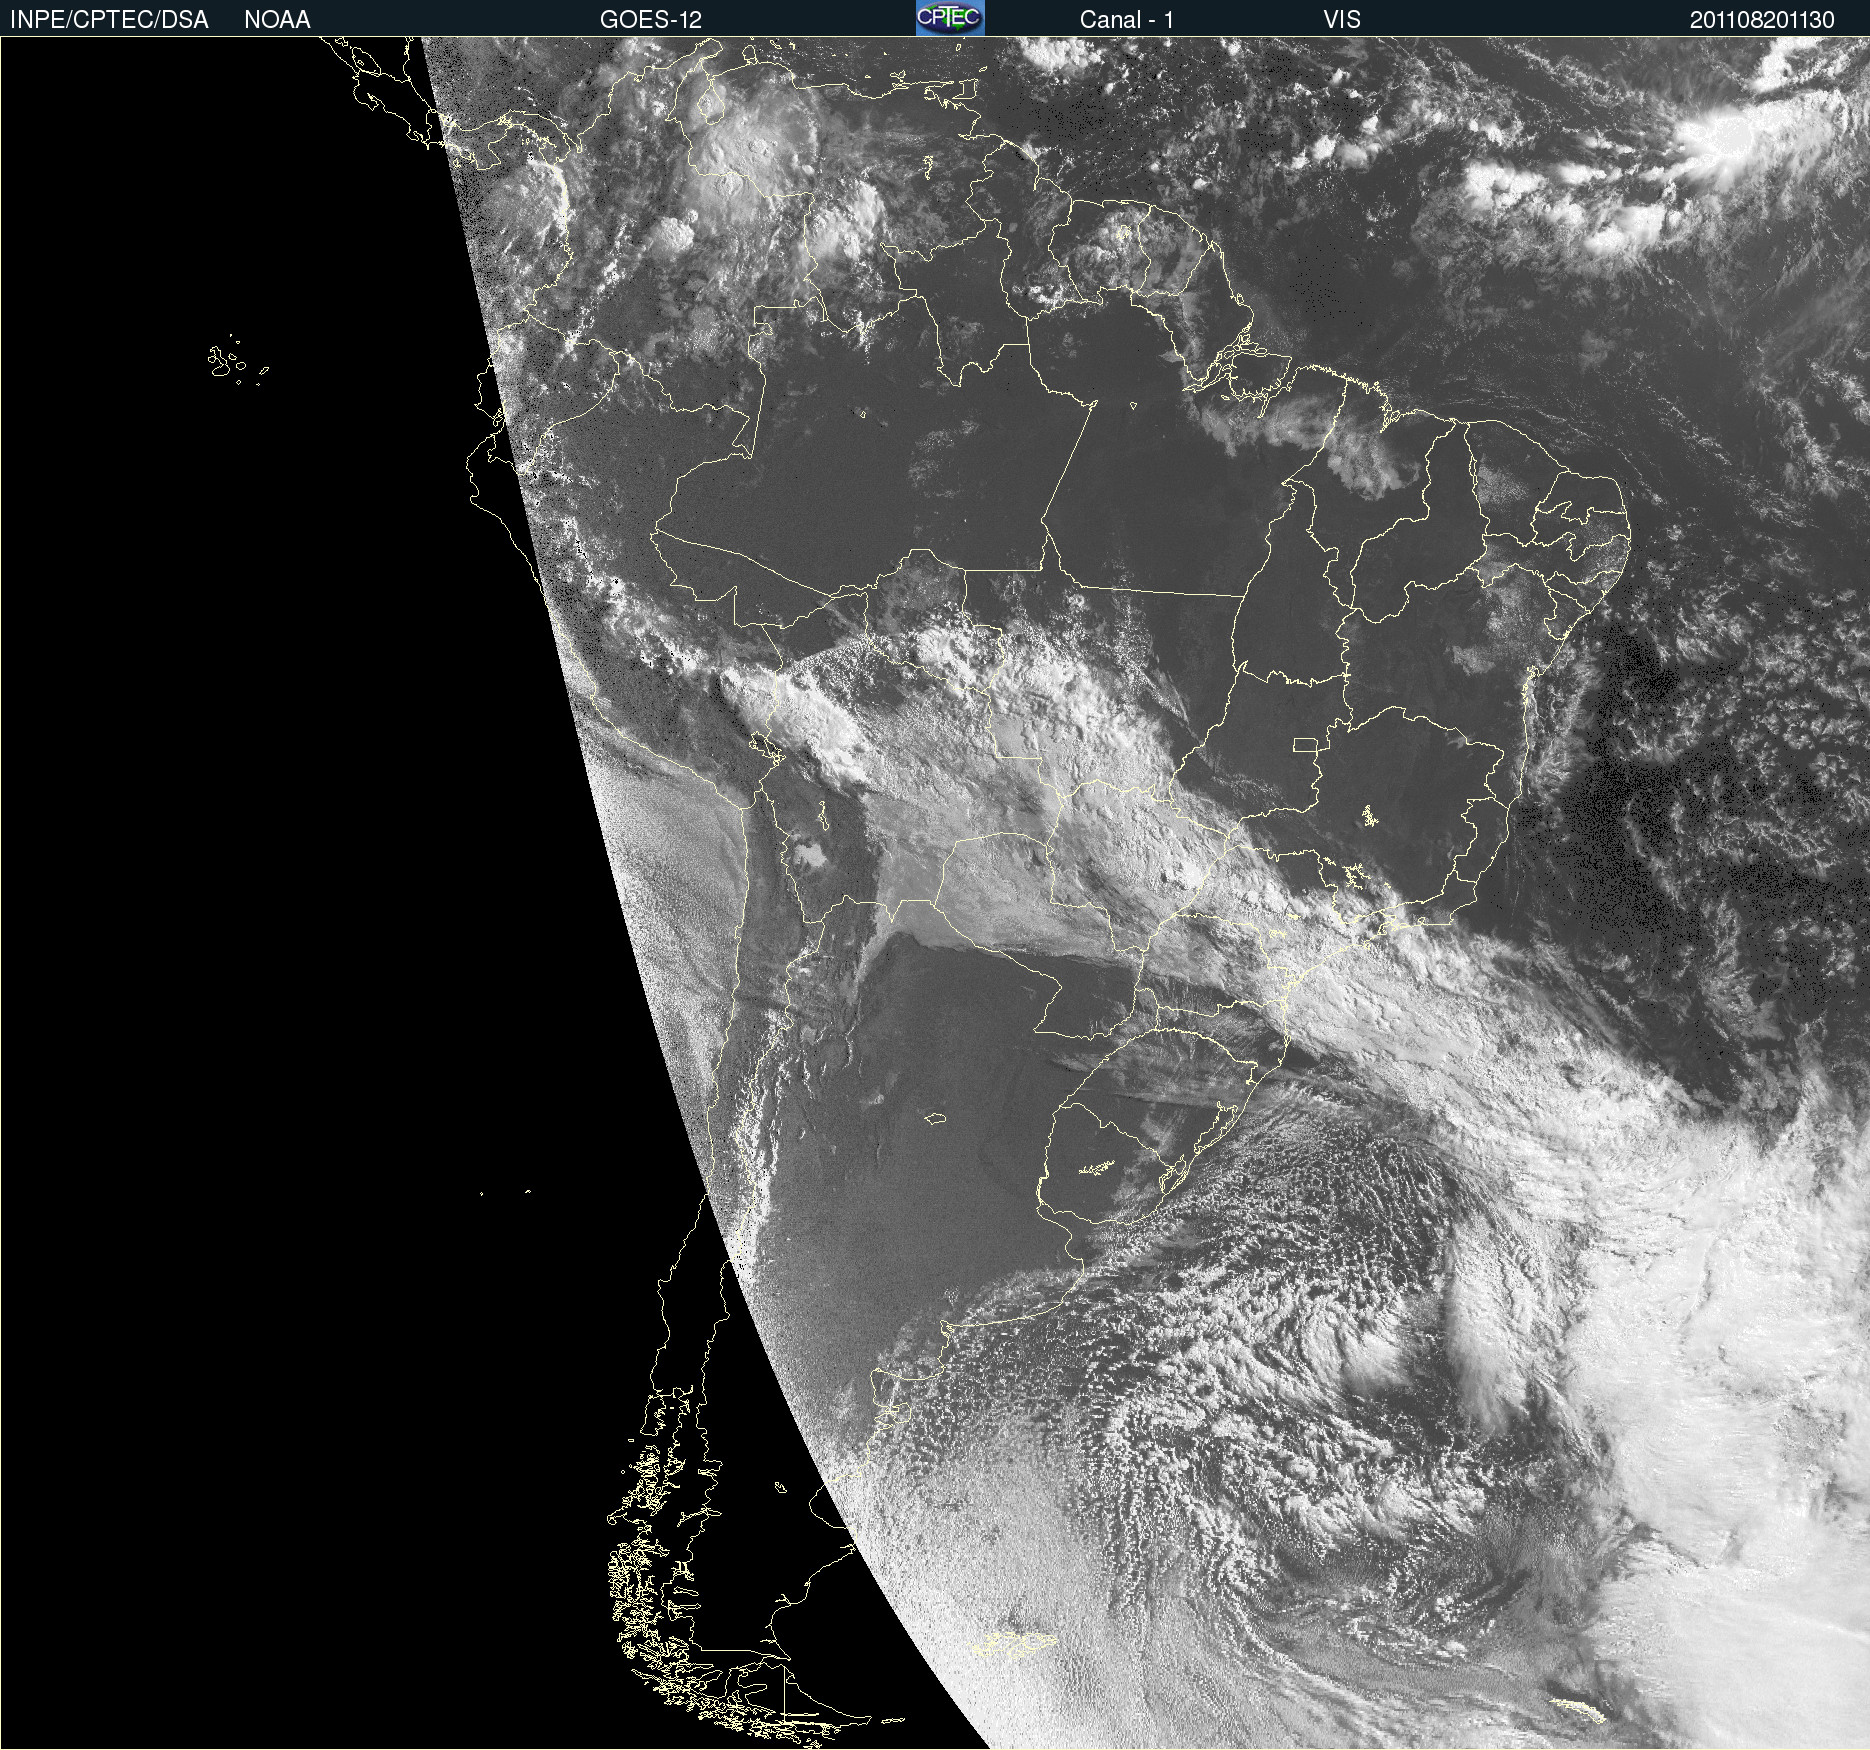Select the INPE/CPTEC/DSA header label

point(109,20)
